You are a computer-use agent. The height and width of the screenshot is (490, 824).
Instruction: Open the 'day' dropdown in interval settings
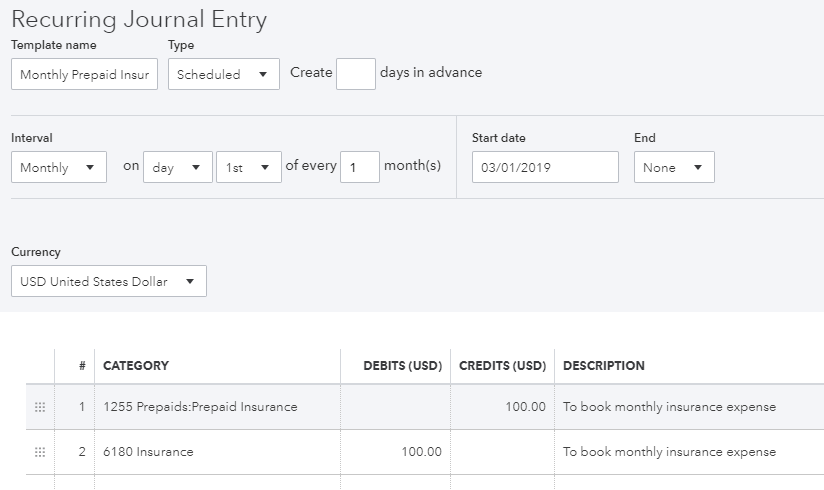click(x=178, y=167)
